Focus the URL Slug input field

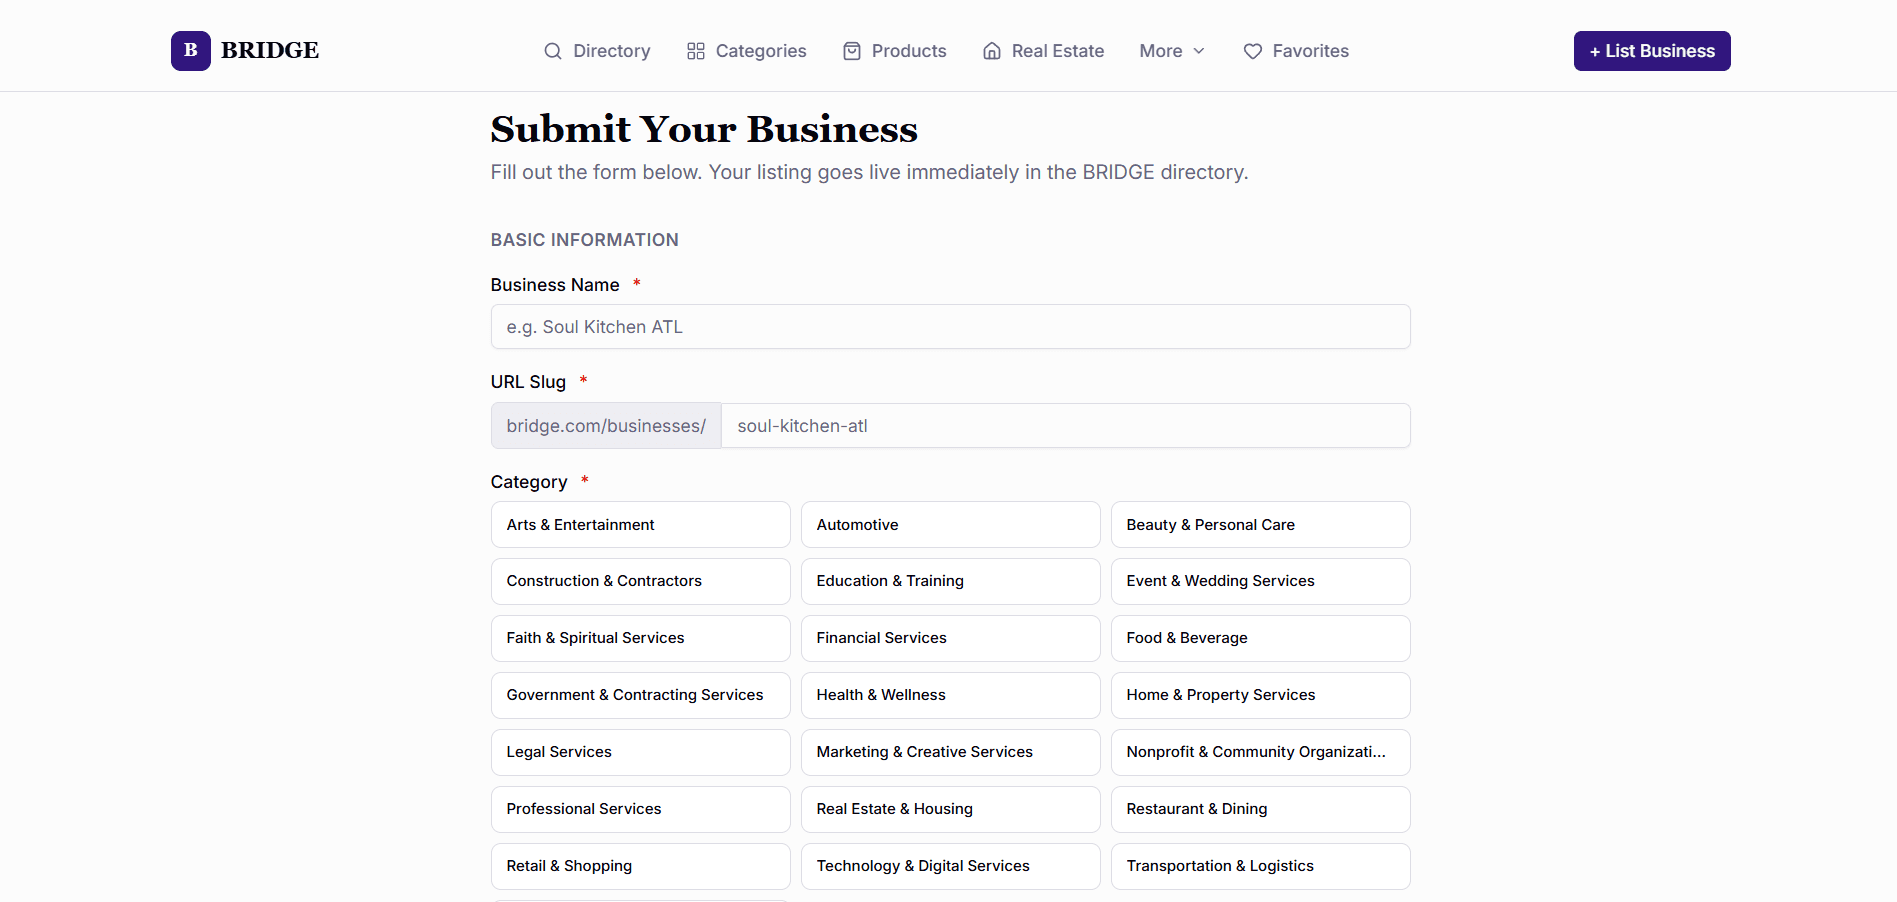[1066, 426]
